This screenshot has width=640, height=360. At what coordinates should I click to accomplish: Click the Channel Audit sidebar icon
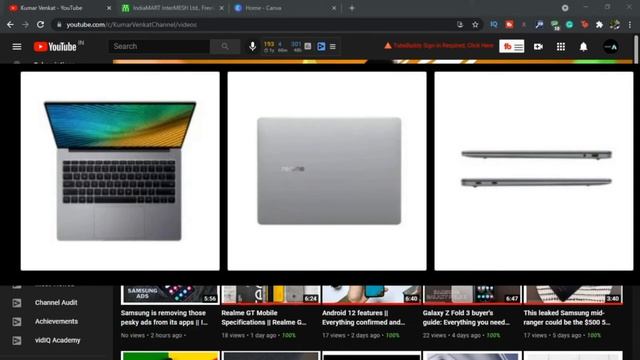(x=17, y=303)
